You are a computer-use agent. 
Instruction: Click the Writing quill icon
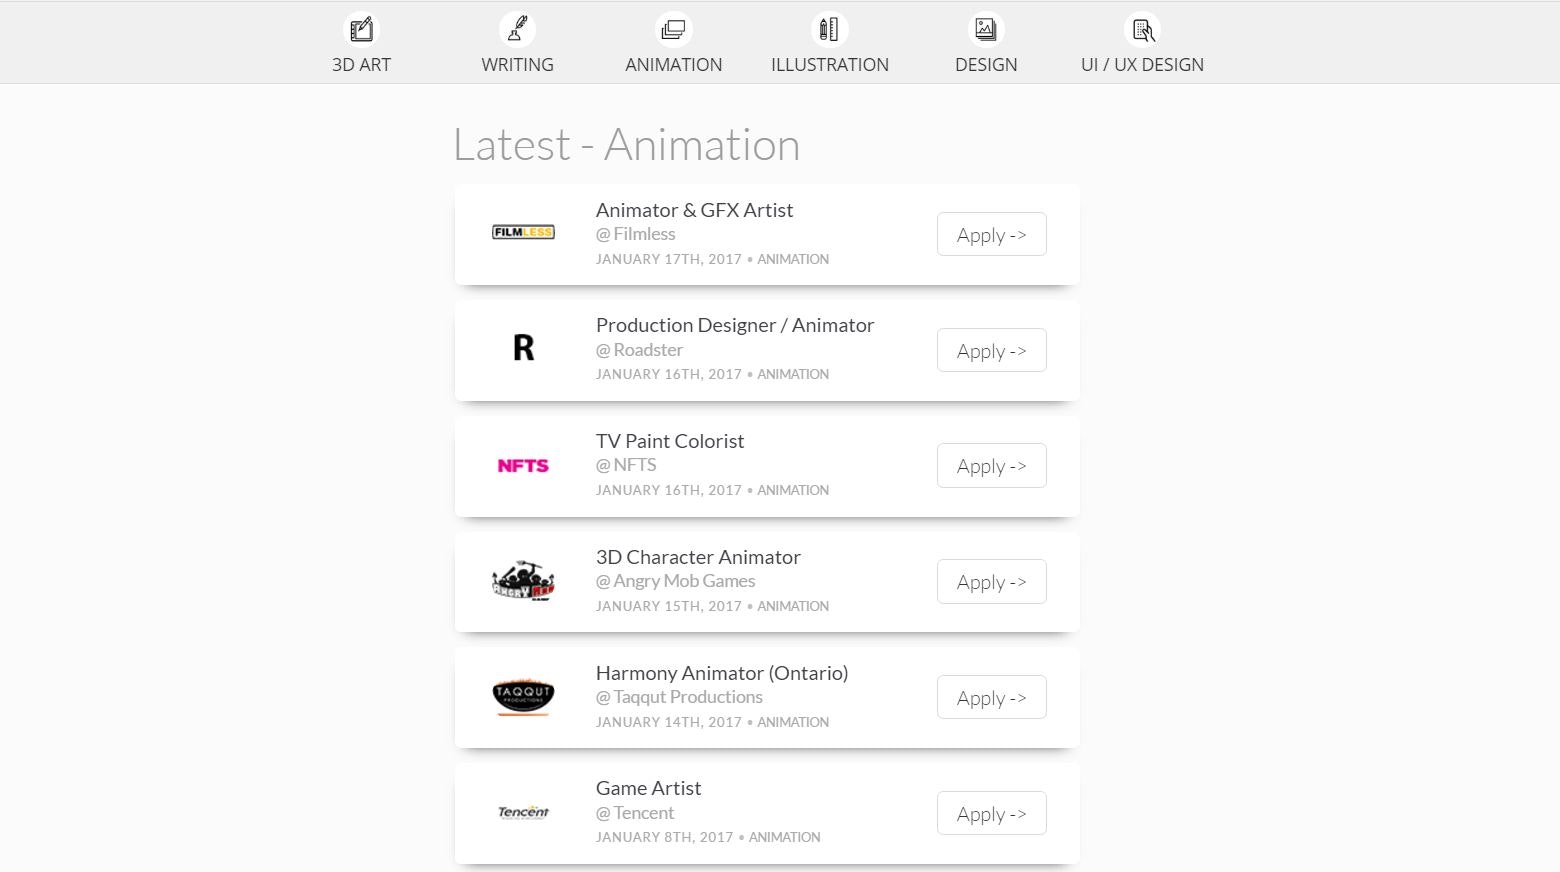point(517,29)
